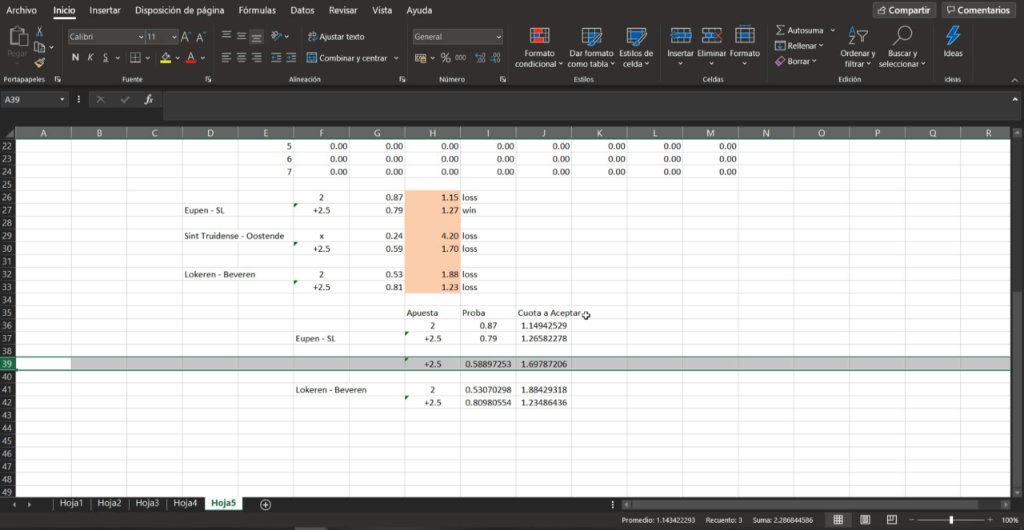The width and height of the screenshot is (1024, 530).
Task: Open the fill color dropdown arrow
Action: coord(177,58)
